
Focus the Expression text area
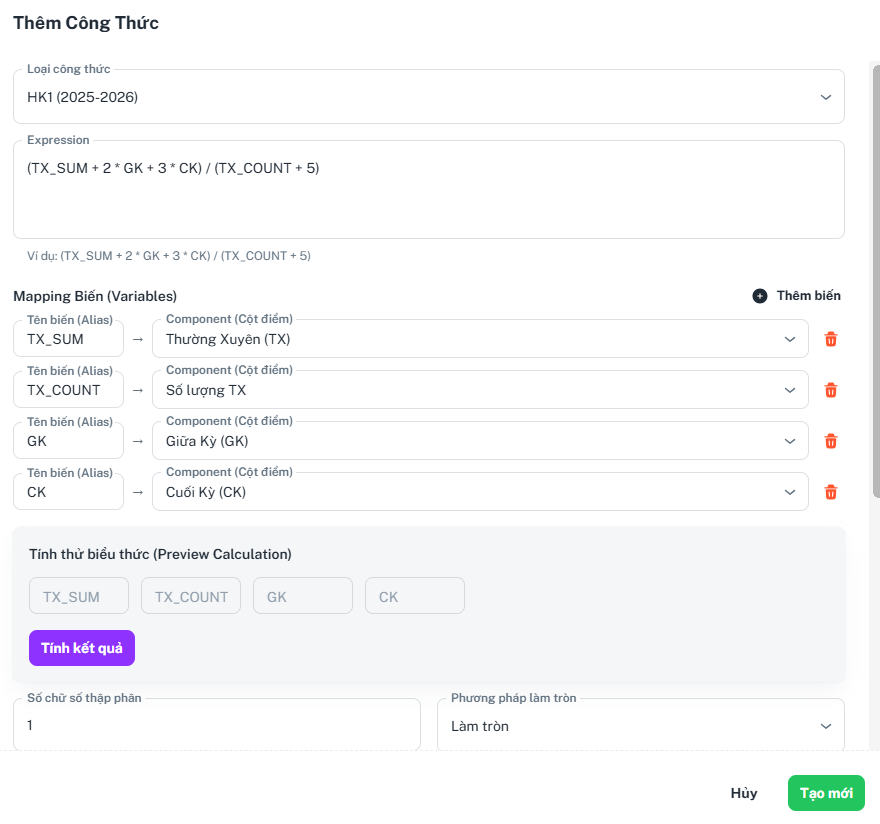(429, 190)
